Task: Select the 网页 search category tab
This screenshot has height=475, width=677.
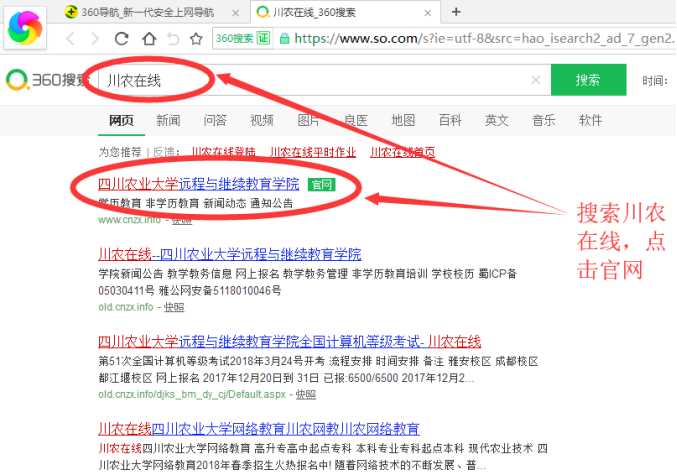Action: (121, 120)
